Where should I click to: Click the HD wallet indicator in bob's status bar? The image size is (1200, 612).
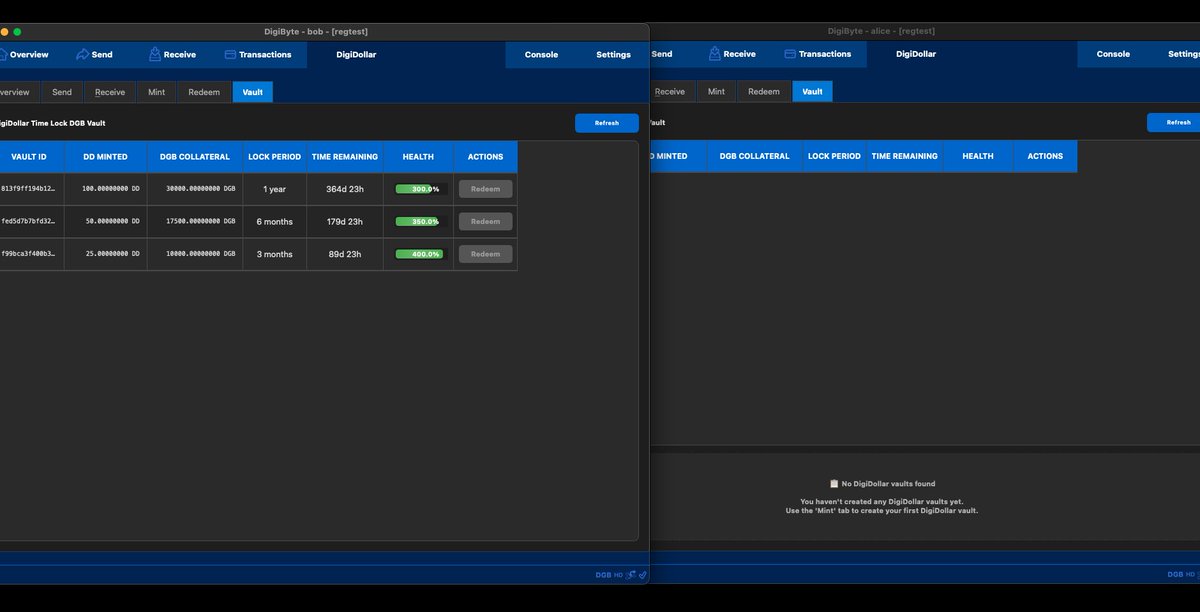pos(618,575)
